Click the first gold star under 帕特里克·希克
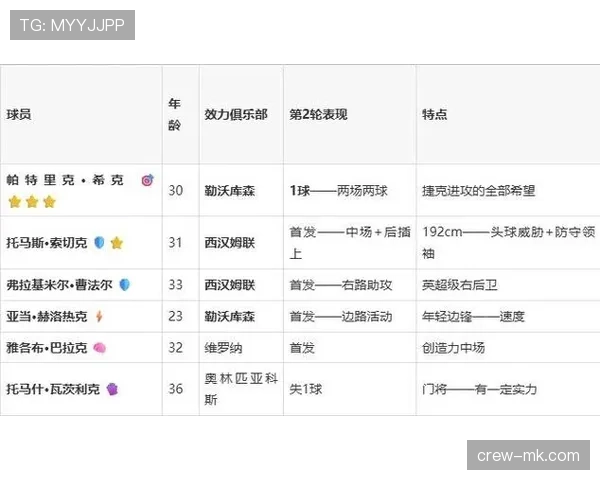 pyautogui.click(x=15, y=201)
